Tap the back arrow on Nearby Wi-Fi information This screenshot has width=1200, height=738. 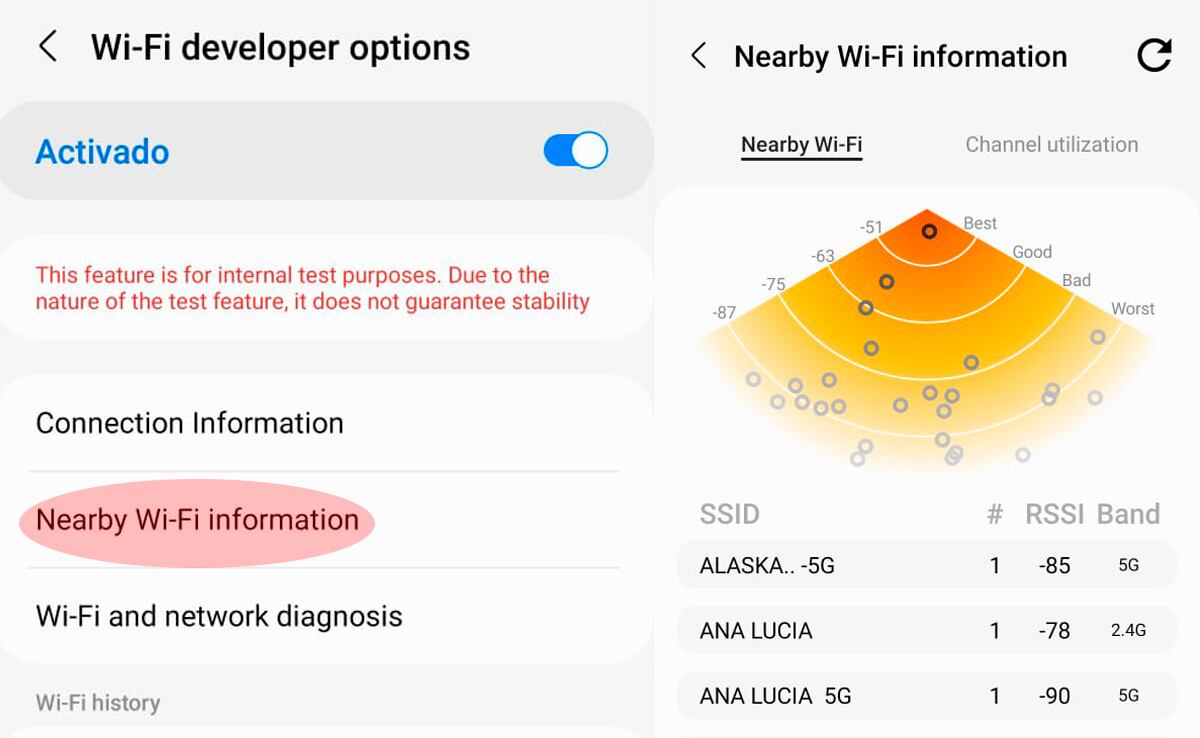tap(698, 57)
